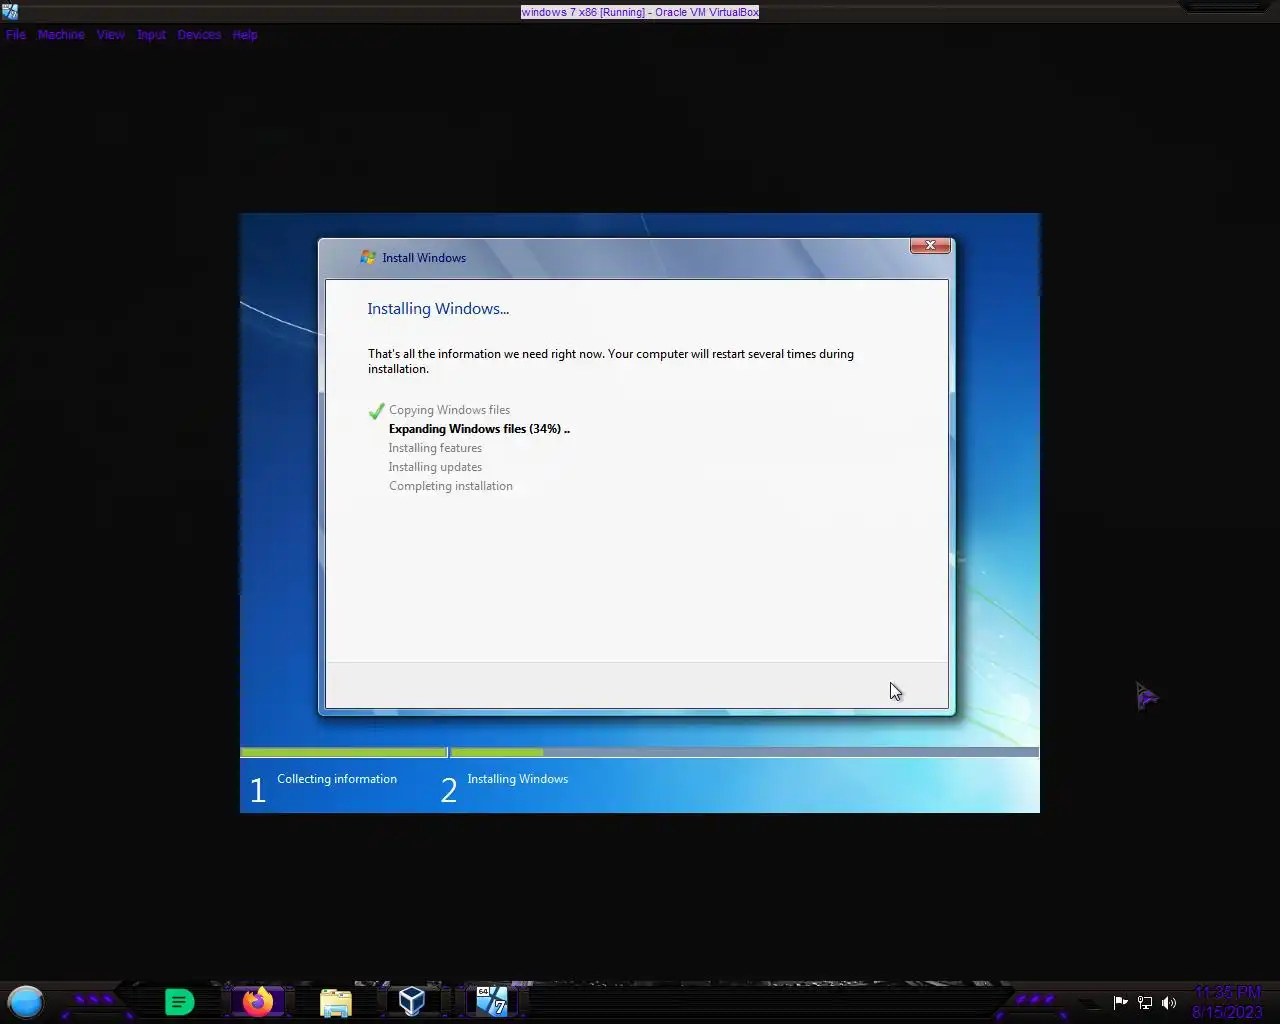Open the Machine menu

[61, 35]
